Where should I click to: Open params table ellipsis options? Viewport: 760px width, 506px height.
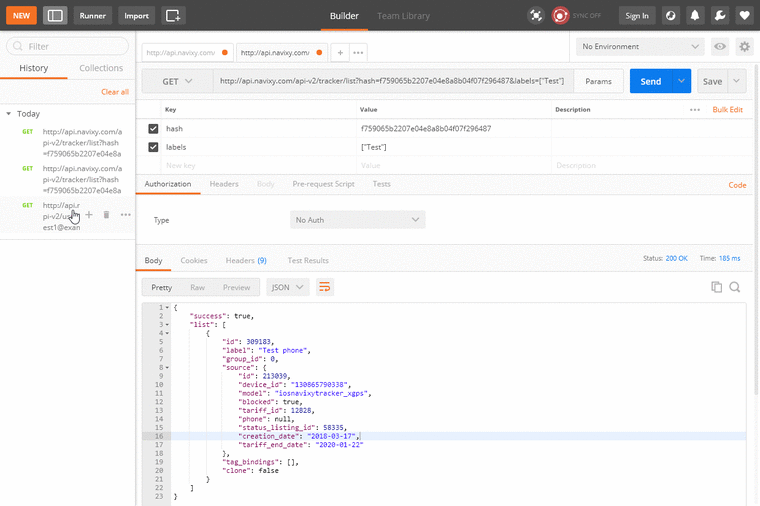point(695,110)
